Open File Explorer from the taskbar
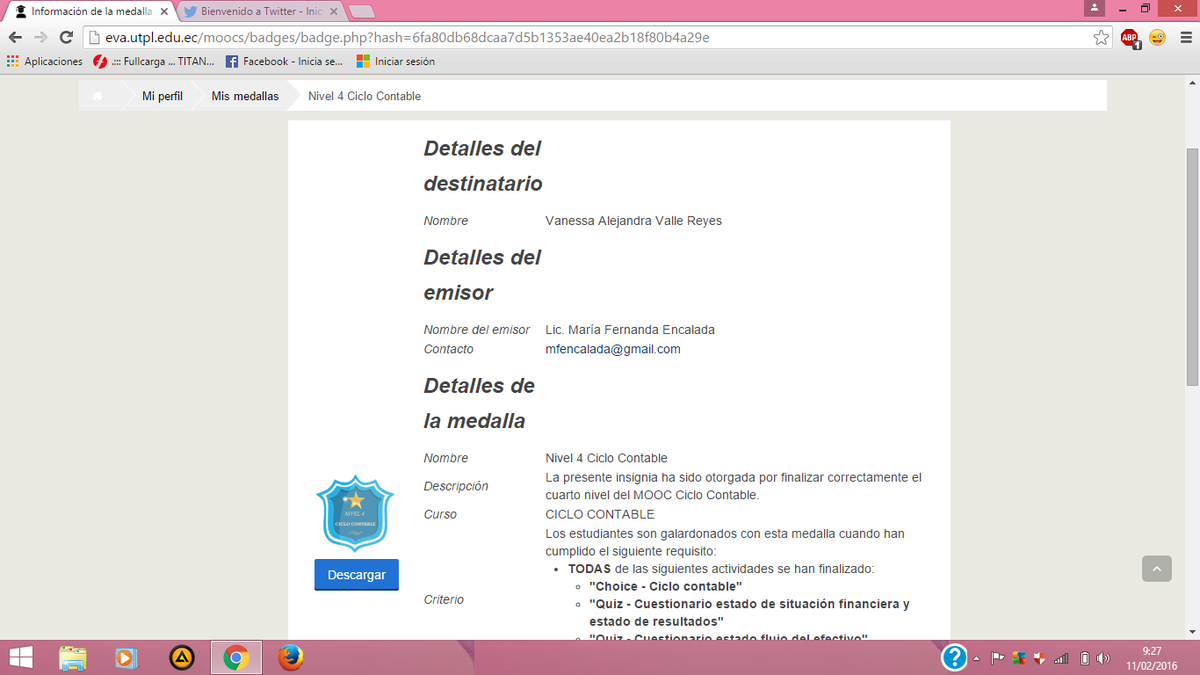Screen dimensions: 1200x675 coord(73,658)
